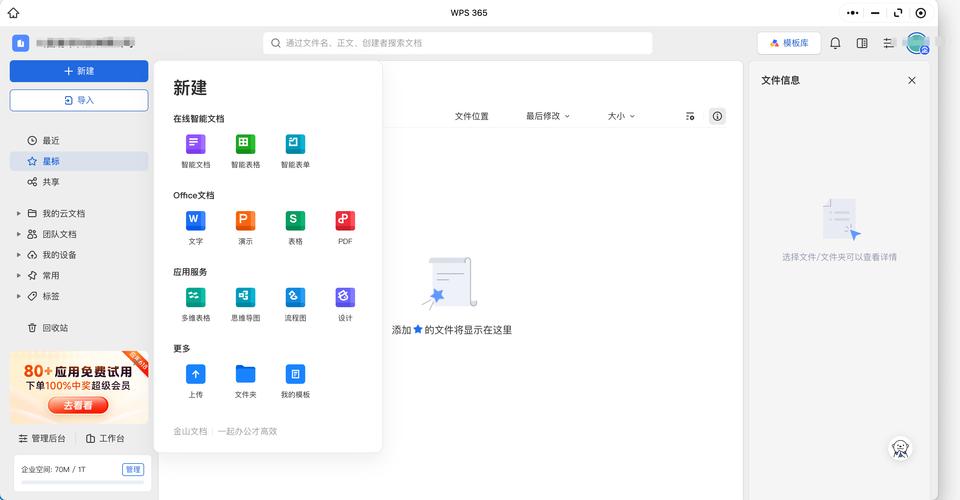Image resolution: width=960 pixels, height=500 pixels.
Task: Open the title bar more options (•••)
Action: tap(853, 13)
